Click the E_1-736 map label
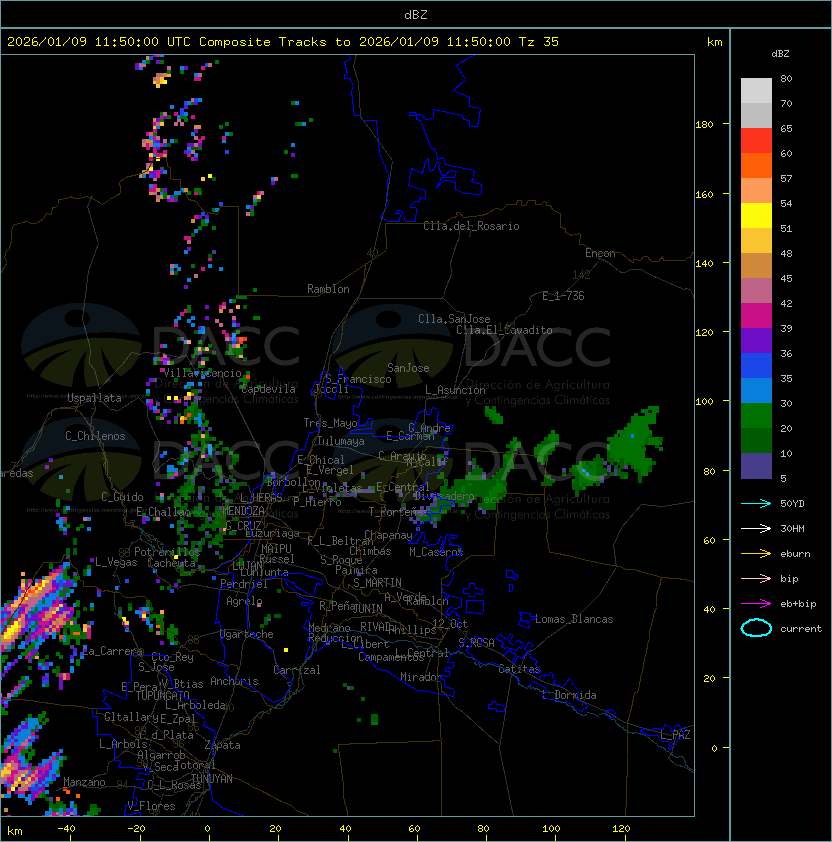 tap(563, 296)
